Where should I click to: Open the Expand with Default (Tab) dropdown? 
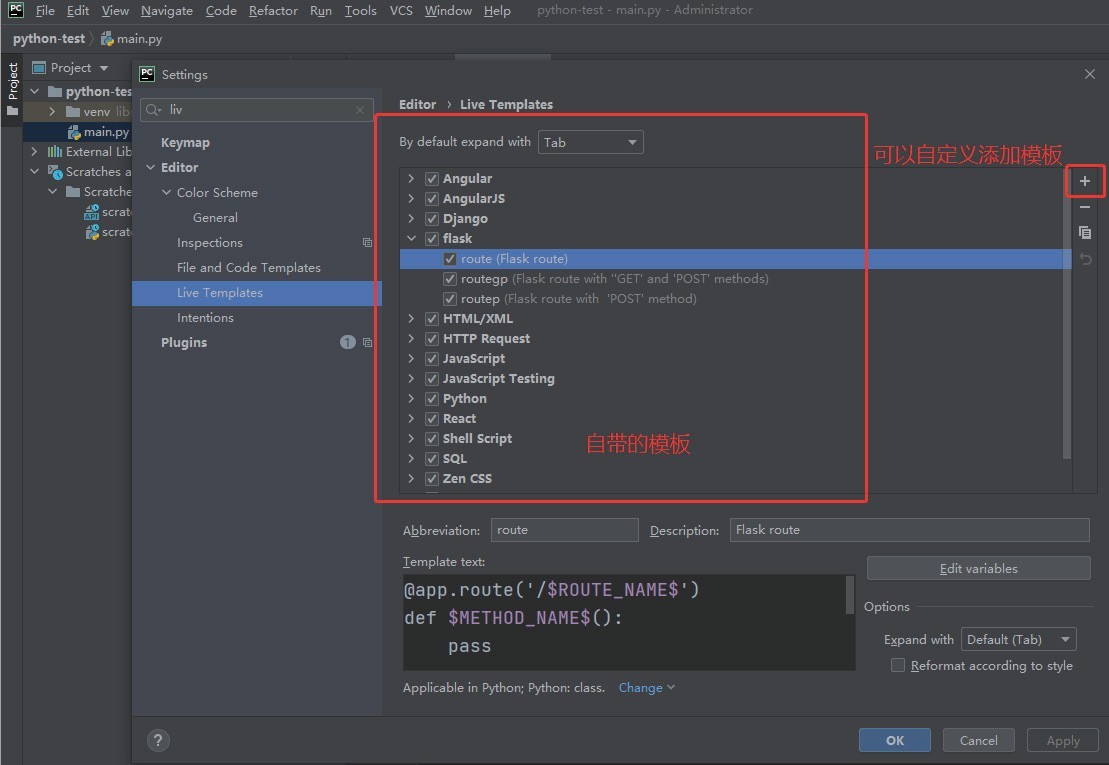coord(1018,639)
